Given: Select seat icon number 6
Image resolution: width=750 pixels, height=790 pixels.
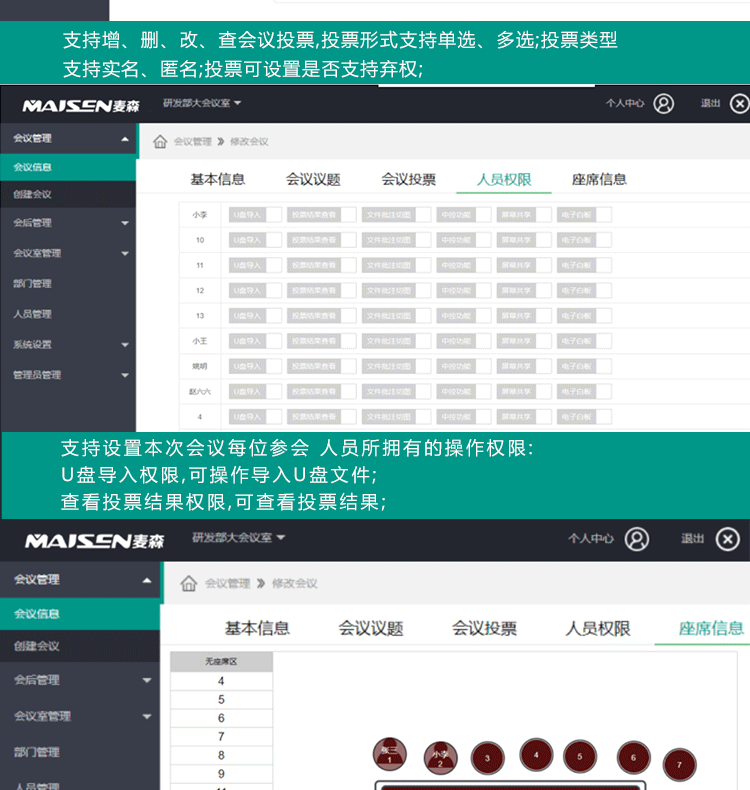Looking at the screenshot, I should tap(633, 758).
